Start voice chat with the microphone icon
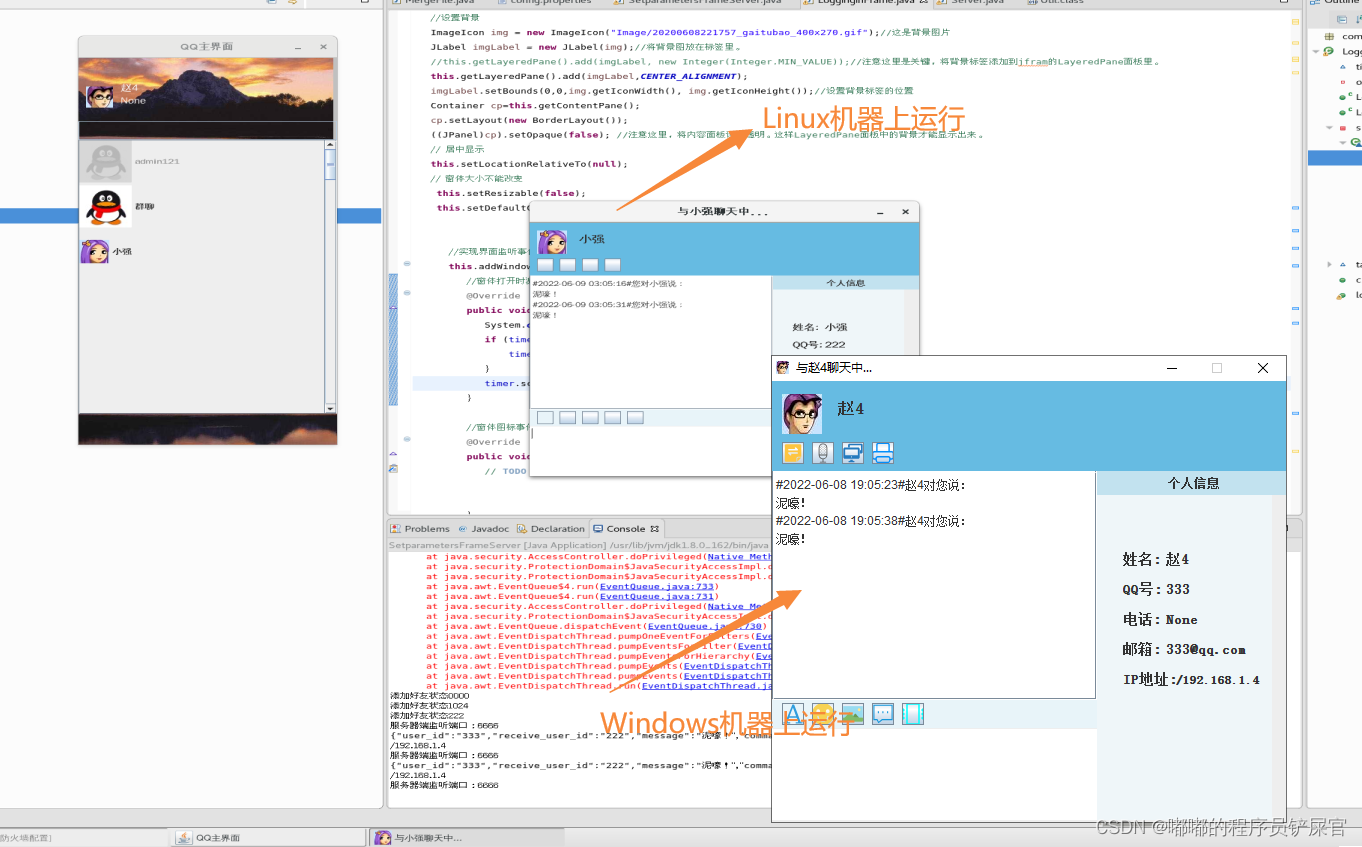 (823, 453)
